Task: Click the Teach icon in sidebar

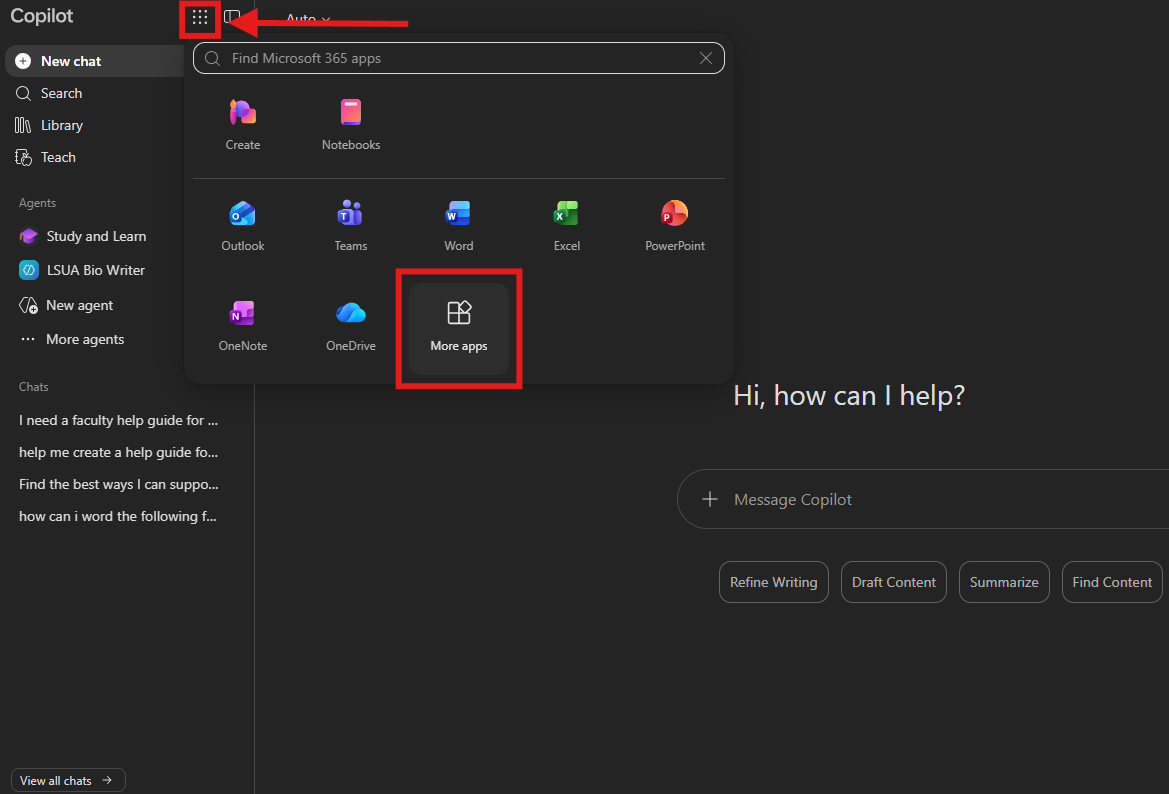Action: point(24,157)
